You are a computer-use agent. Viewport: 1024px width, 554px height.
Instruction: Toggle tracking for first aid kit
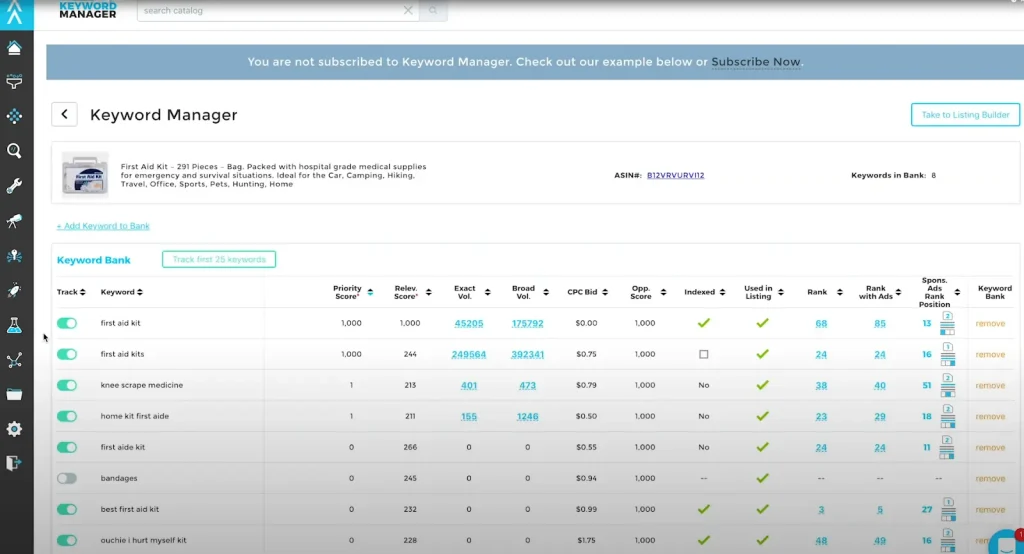67,323
